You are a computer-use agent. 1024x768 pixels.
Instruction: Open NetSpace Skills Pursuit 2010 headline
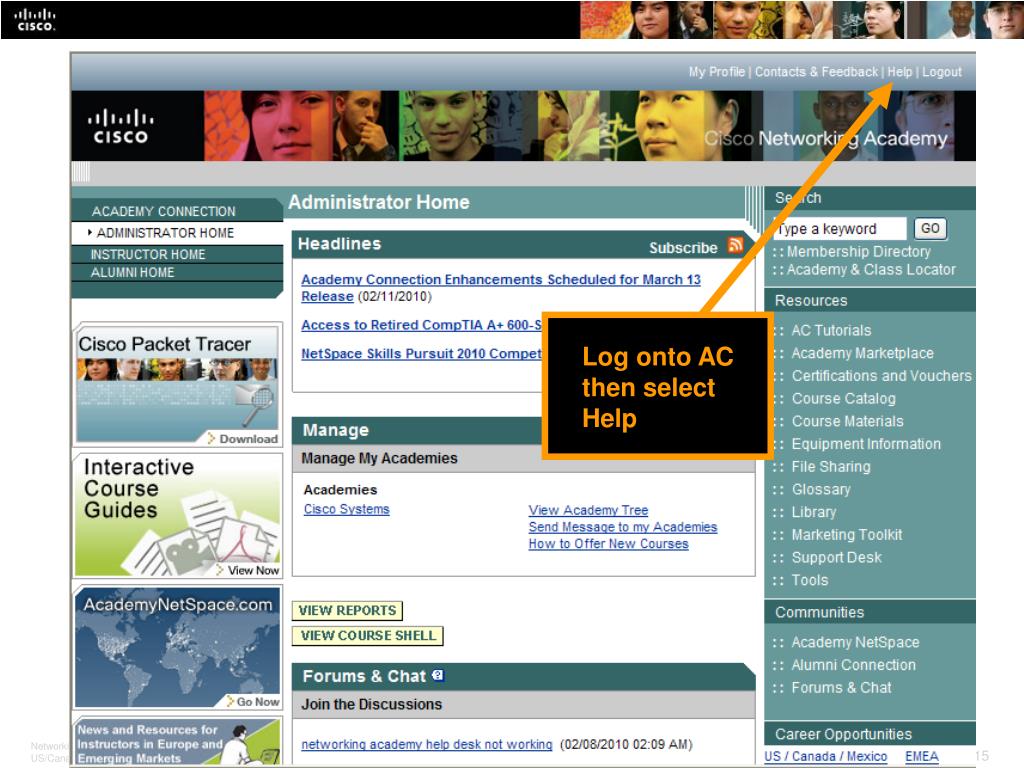[421, 354]
